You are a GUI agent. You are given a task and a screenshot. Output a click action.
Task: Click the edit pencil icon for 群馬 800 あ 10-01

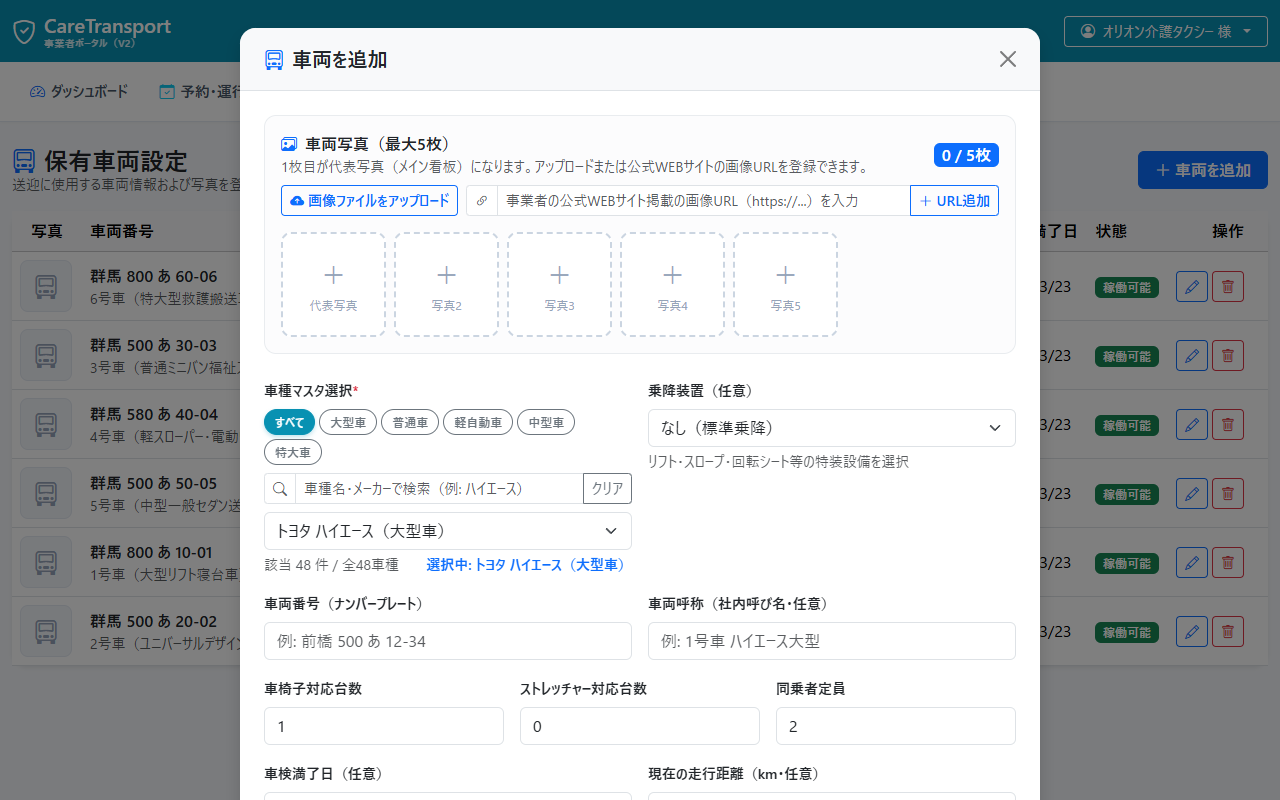pos(1192,563)
